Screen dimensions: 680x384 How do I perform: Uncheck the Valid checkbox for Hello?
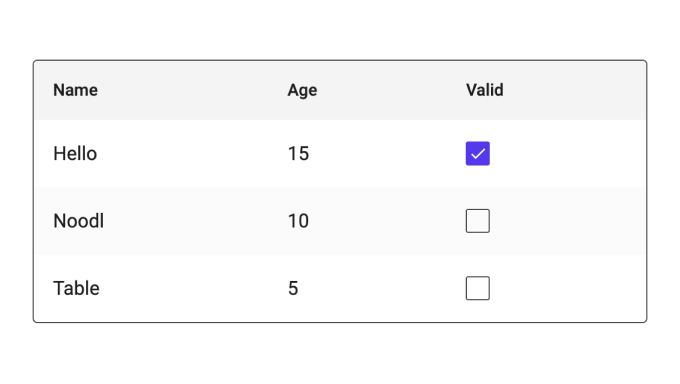477,154
